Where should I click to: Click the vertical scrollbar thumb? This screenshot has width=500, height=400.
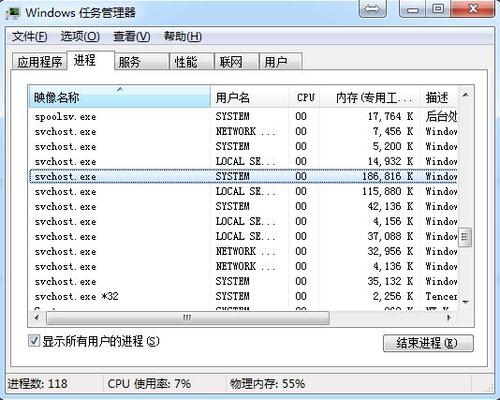(x=465, y=237)
